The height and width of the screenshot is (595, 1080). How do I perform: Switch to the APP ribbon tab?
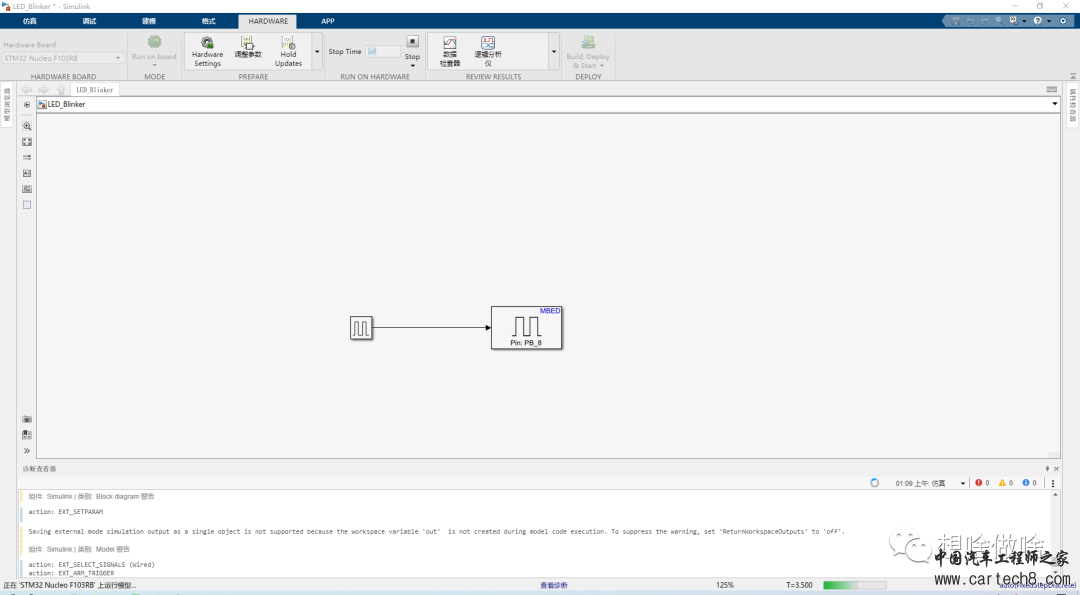(x=328, y=21)
